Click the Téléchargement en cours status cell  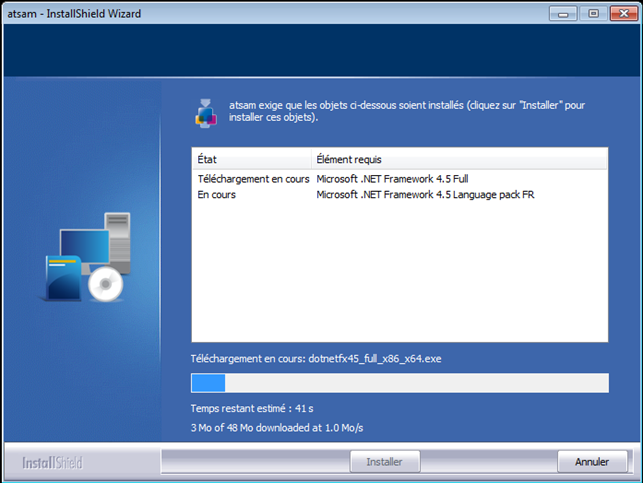253,179
